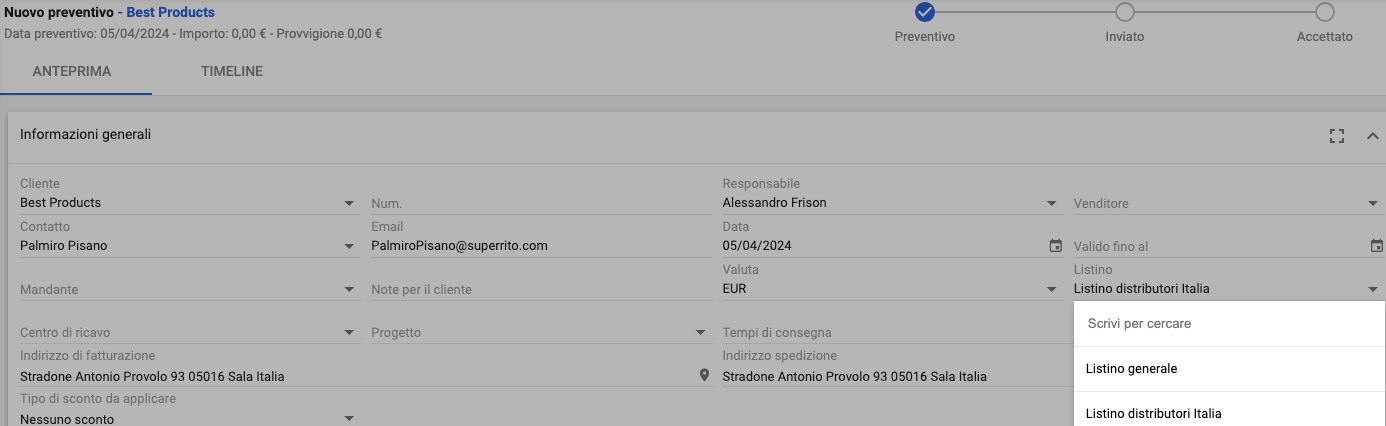
Task: Choose Listino generale from the list
Action: coord(1131,369)
